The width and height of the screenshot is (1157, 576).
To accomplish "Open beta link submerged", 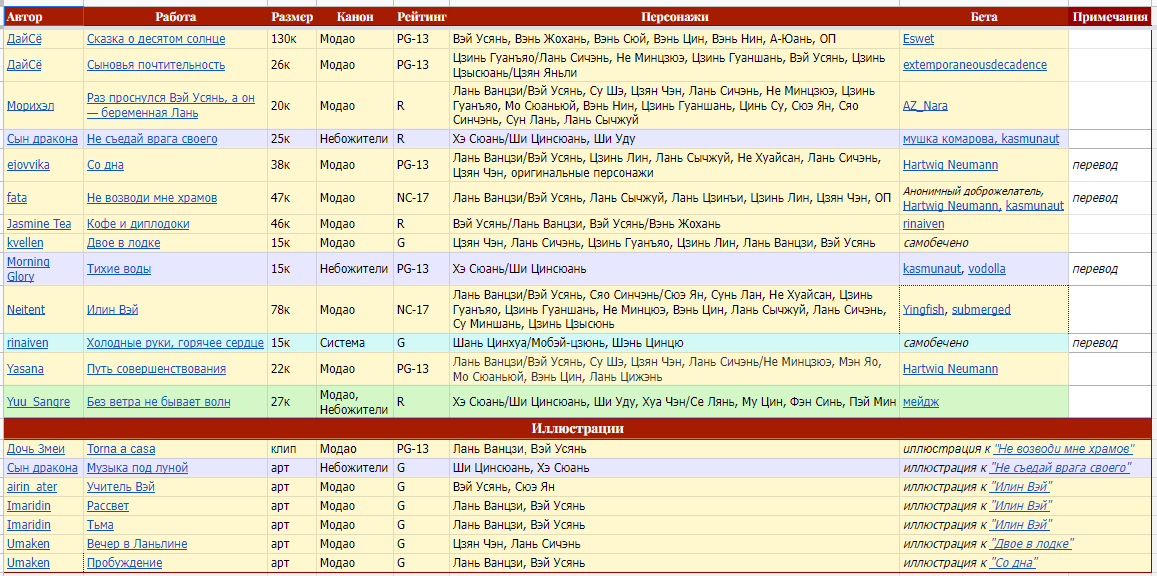I will (x=981, y=310).
